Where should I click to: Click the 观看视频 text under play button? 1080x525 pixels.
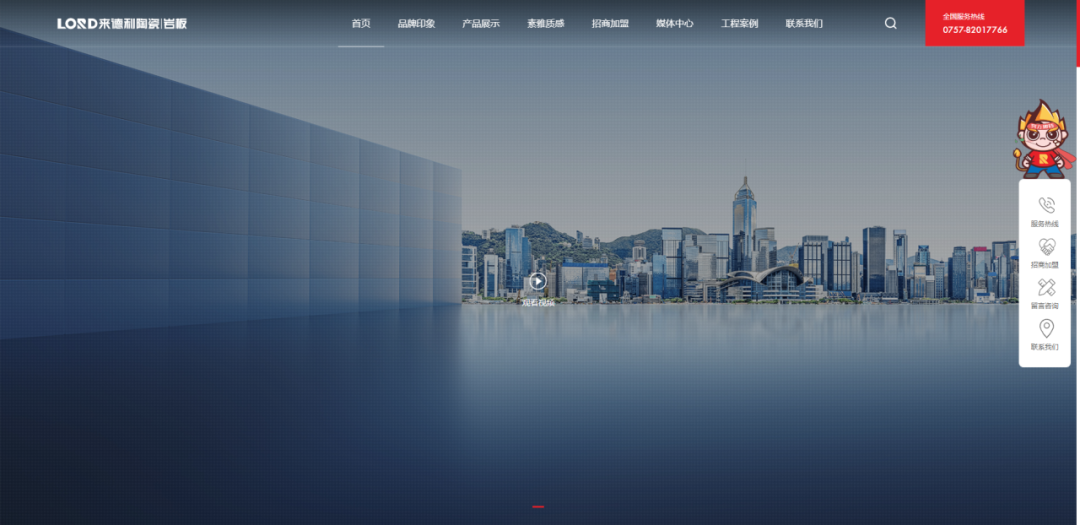[x=538, y=302]
